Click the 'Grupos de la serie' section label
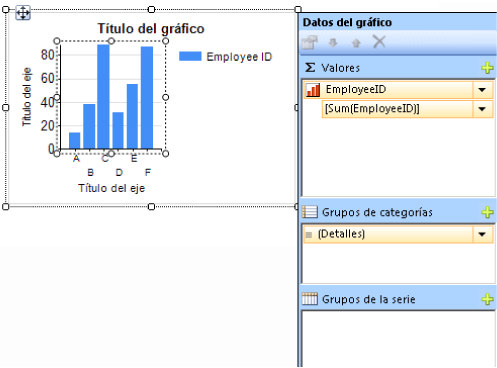 tap(368, 299)
